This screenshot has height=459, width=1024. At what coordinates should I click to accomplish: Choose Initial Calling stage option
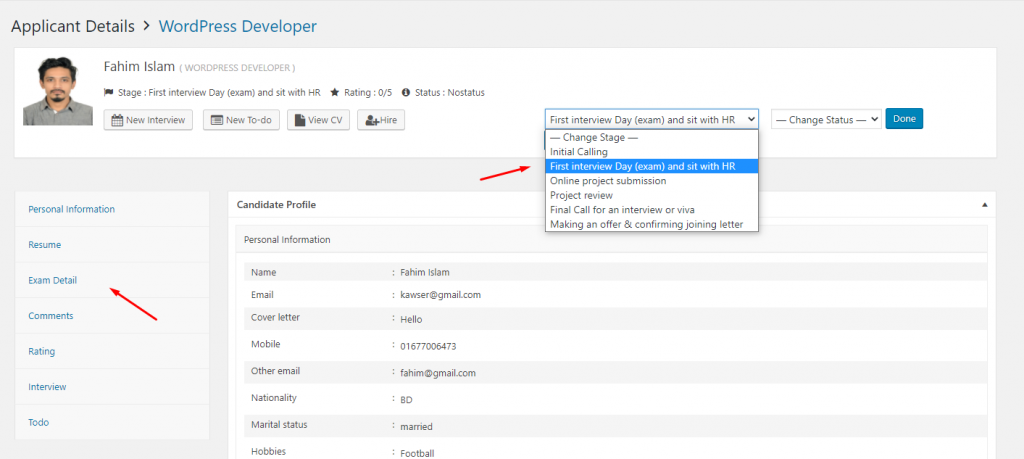pyautogui.click(x=652, y=152)
